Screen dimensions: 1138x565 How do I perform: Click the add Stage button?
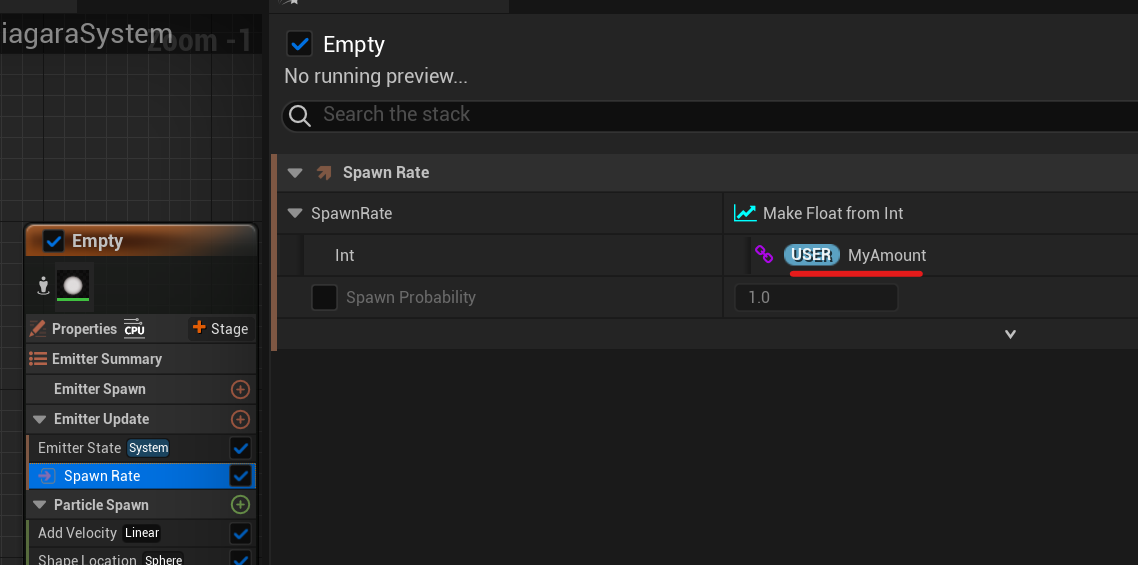click(x=220, y=329)
